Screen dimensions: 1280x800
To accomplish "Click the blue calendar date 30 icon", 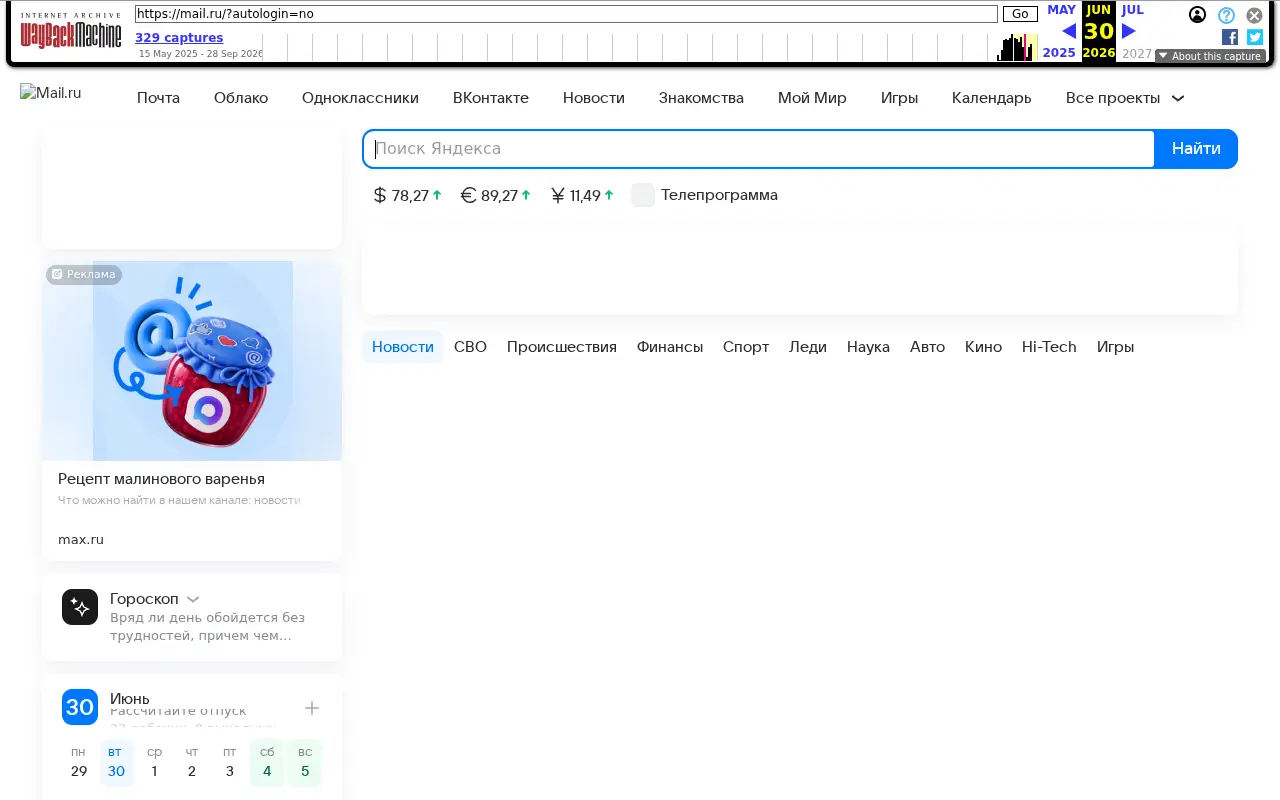I will tap(80, 707).
